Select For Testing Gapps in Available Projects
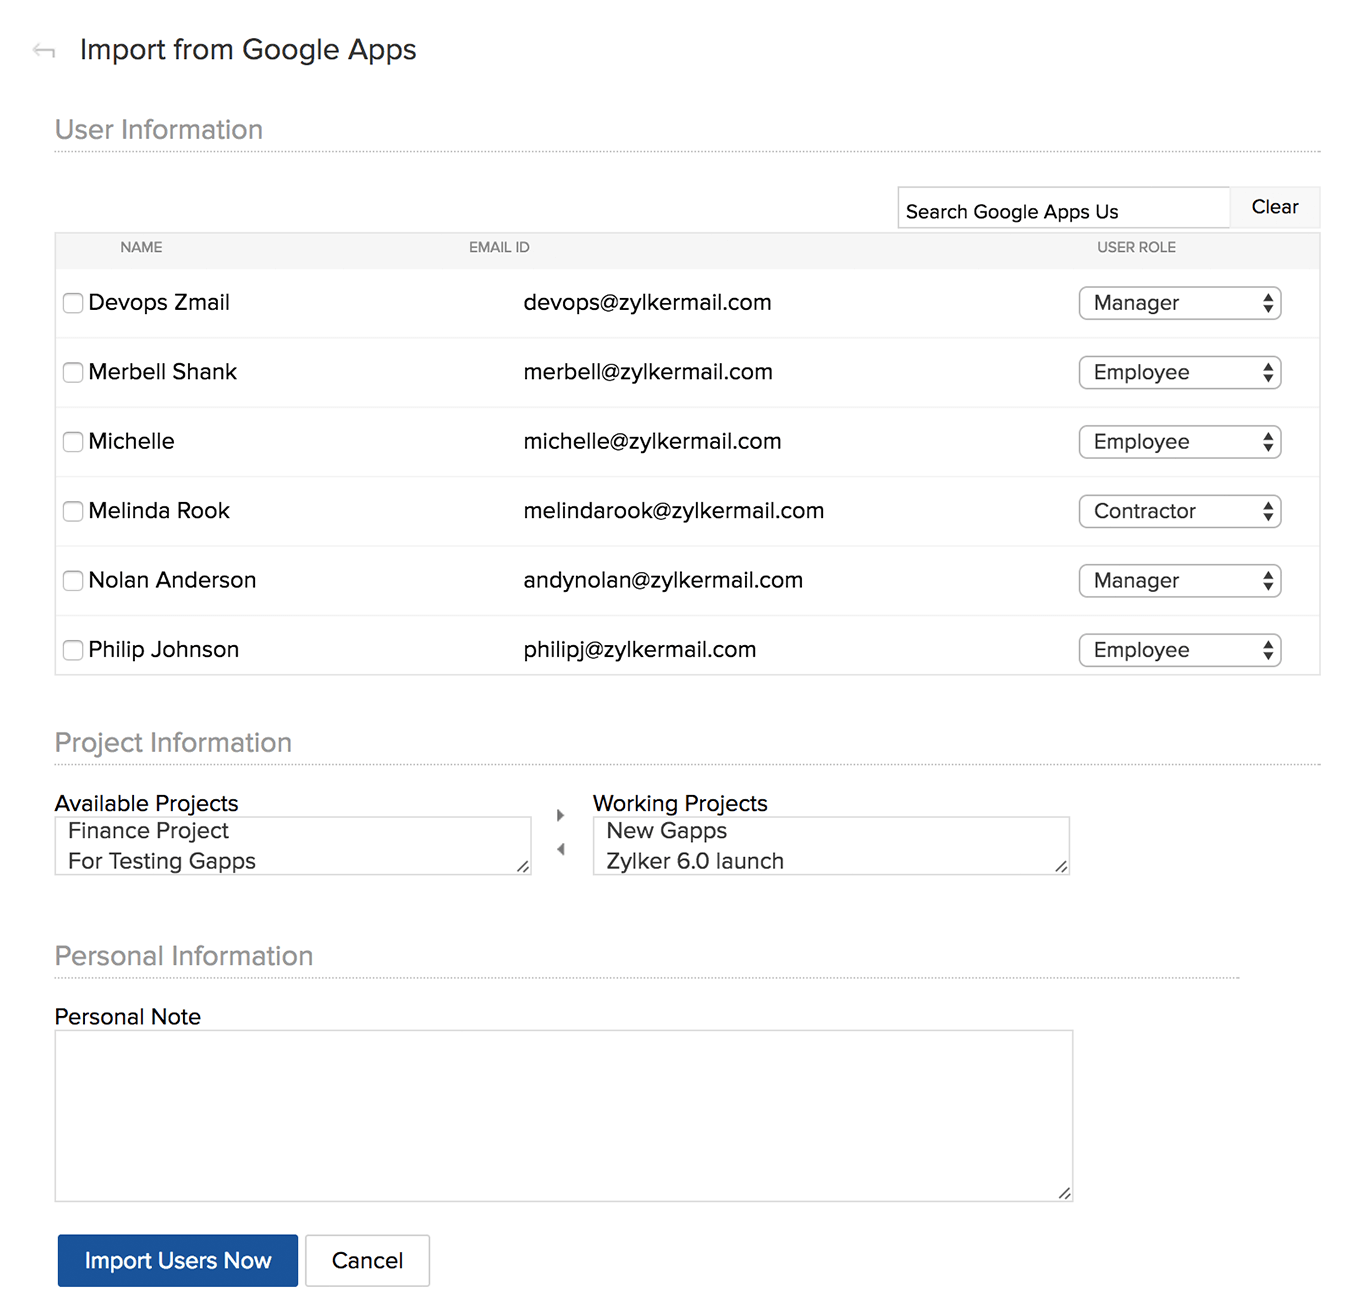This screenshot has width=1360, height=1316. click(x=162, y=861)
